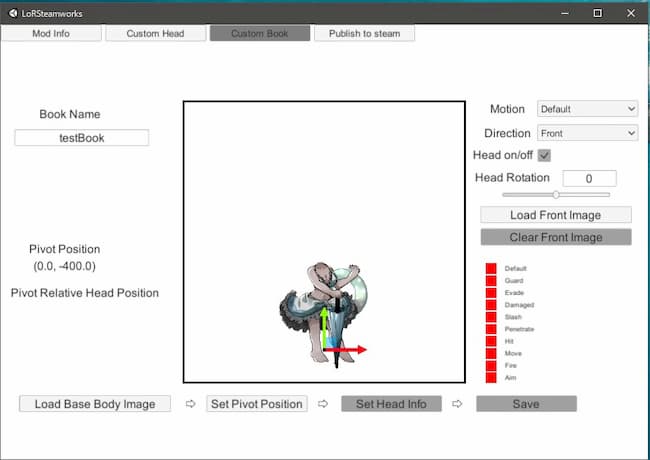Click the Damaged motion label
The image size is (650, 460).
(x=519, y=305)
